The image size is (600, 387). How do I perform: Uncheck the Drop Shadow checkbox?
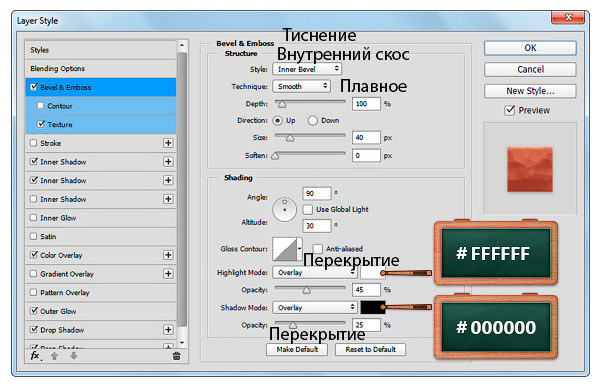click(34, 329)
